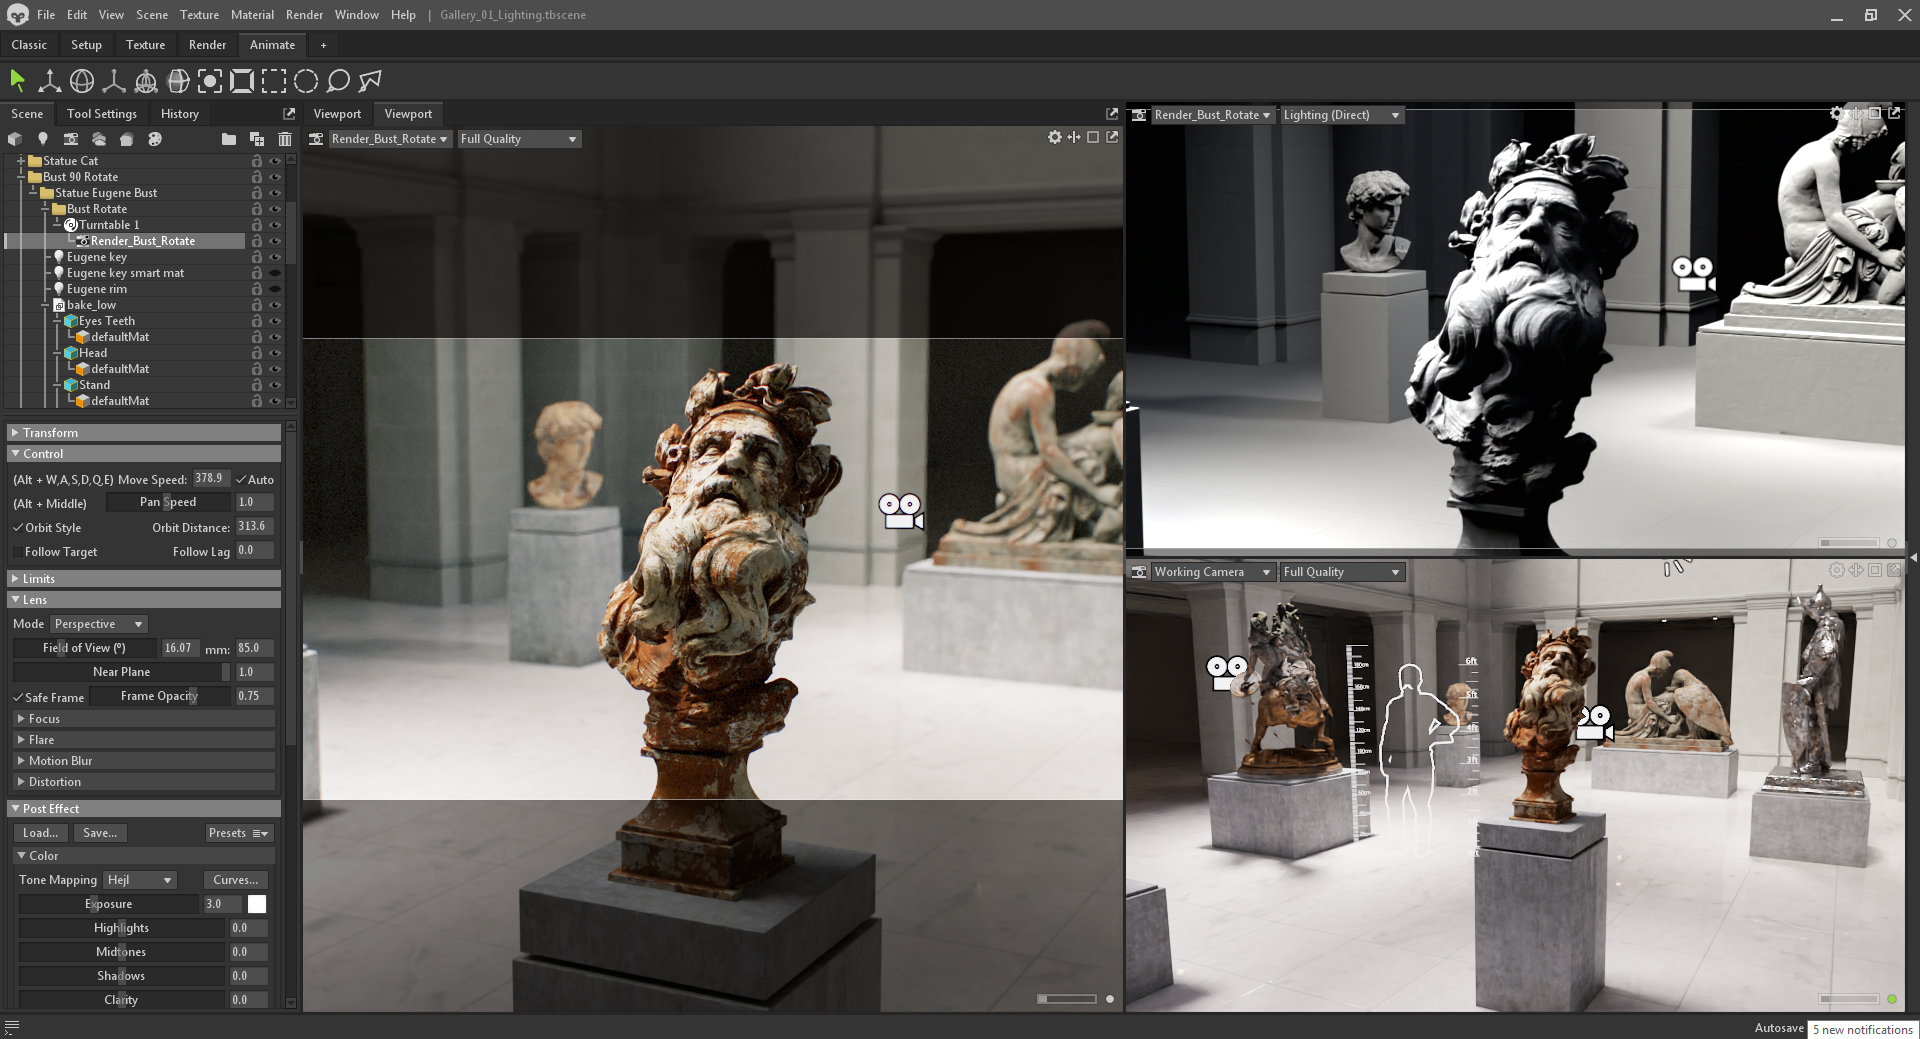Open the Render menu in the menu bar

[x=304, y=14]
